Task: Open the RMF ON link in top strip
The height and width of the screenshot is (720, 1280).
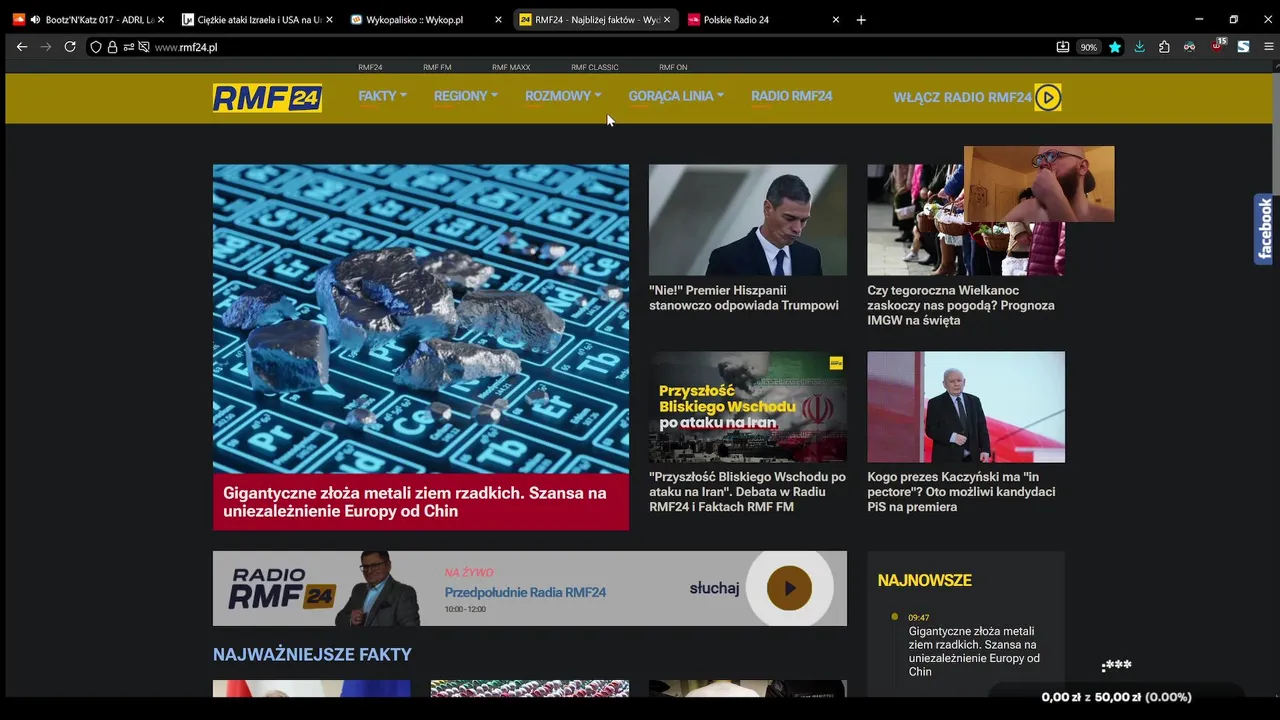Action: [x=673, y=67]
